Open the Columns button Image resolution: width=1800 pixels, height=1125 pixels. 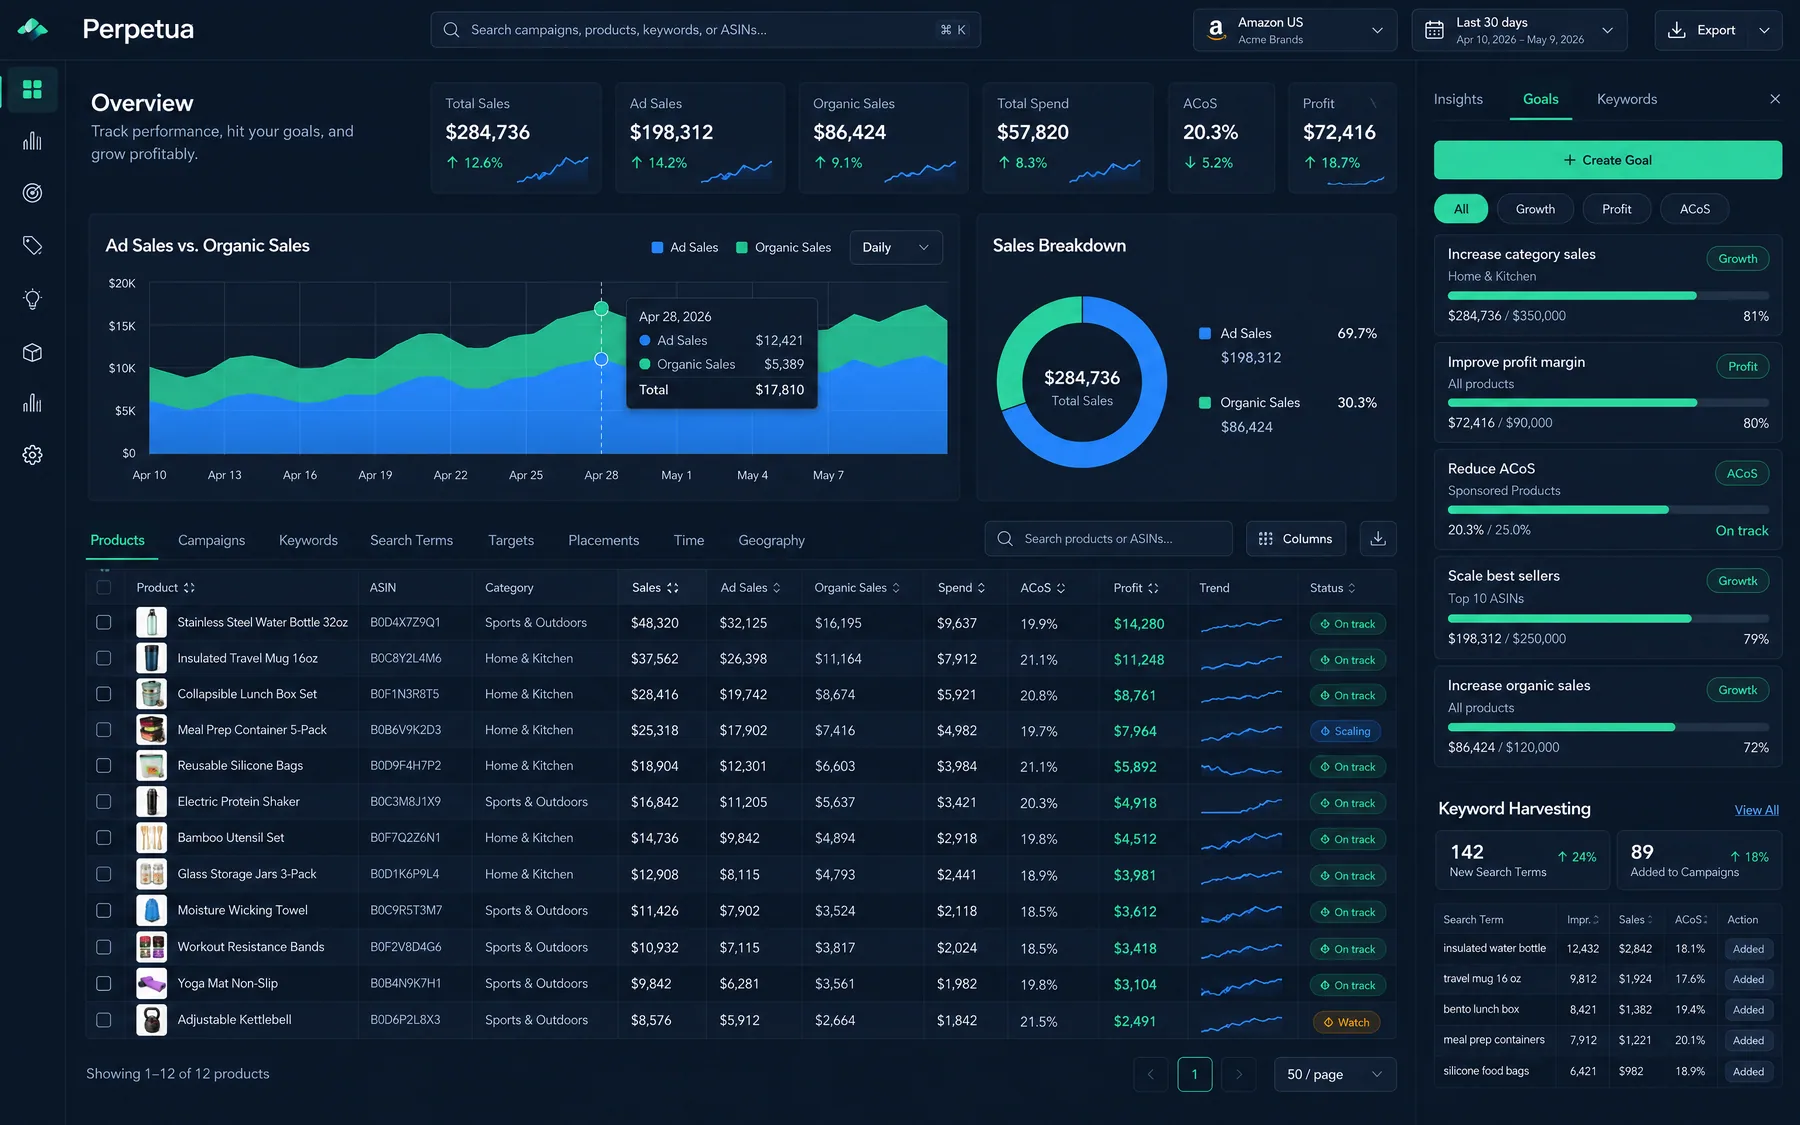[x=1296, y=538]
